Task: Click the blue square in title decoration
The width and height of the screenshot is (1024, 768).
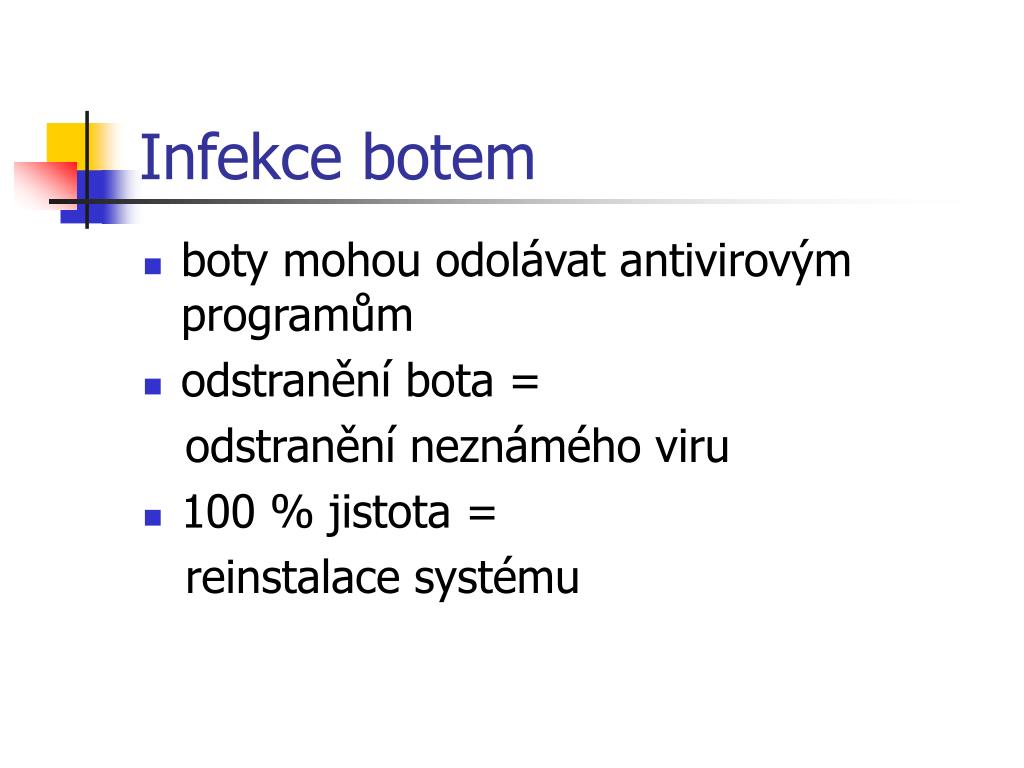Action: [98, 197]
